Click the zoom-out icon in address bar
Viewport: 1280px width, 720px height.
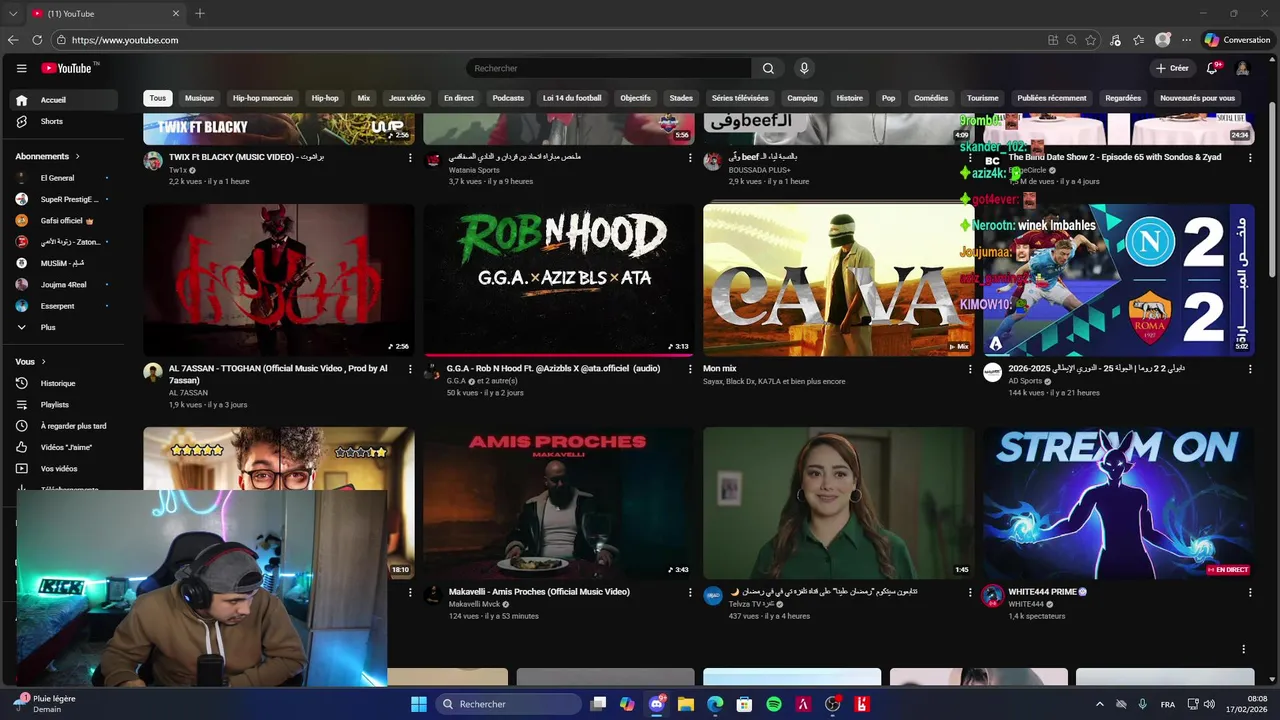click(x=1071, y=40)
